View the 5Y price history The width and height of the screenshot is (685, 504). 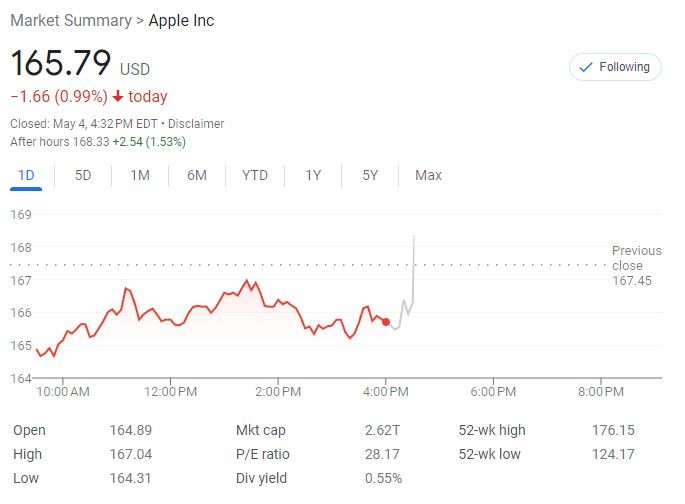(x=370, y=176)
